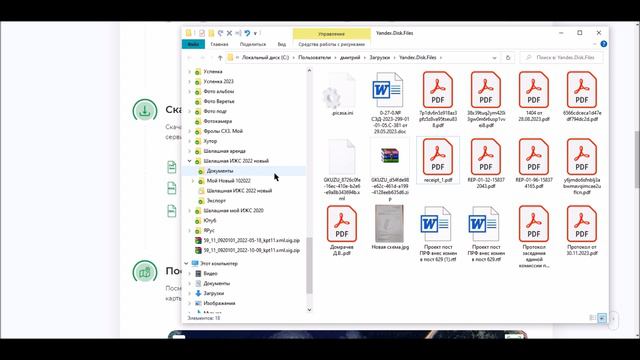Image resolution: width=640 pixels, height=360 pixels.
Task: Select the GKUZU_d54fde98 WinRAR zip archive
Action: pos(390,156)
